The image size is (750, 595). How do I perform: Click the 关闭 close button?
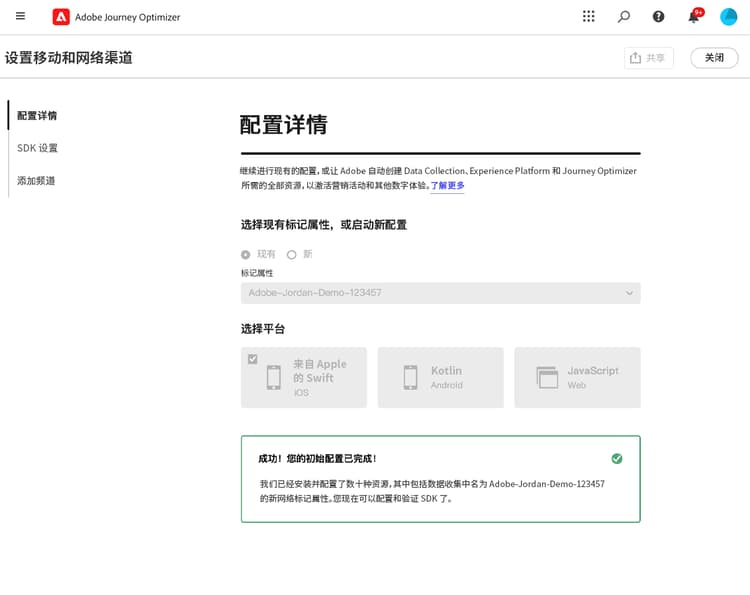pyautogui.click(x=714, y=58)
